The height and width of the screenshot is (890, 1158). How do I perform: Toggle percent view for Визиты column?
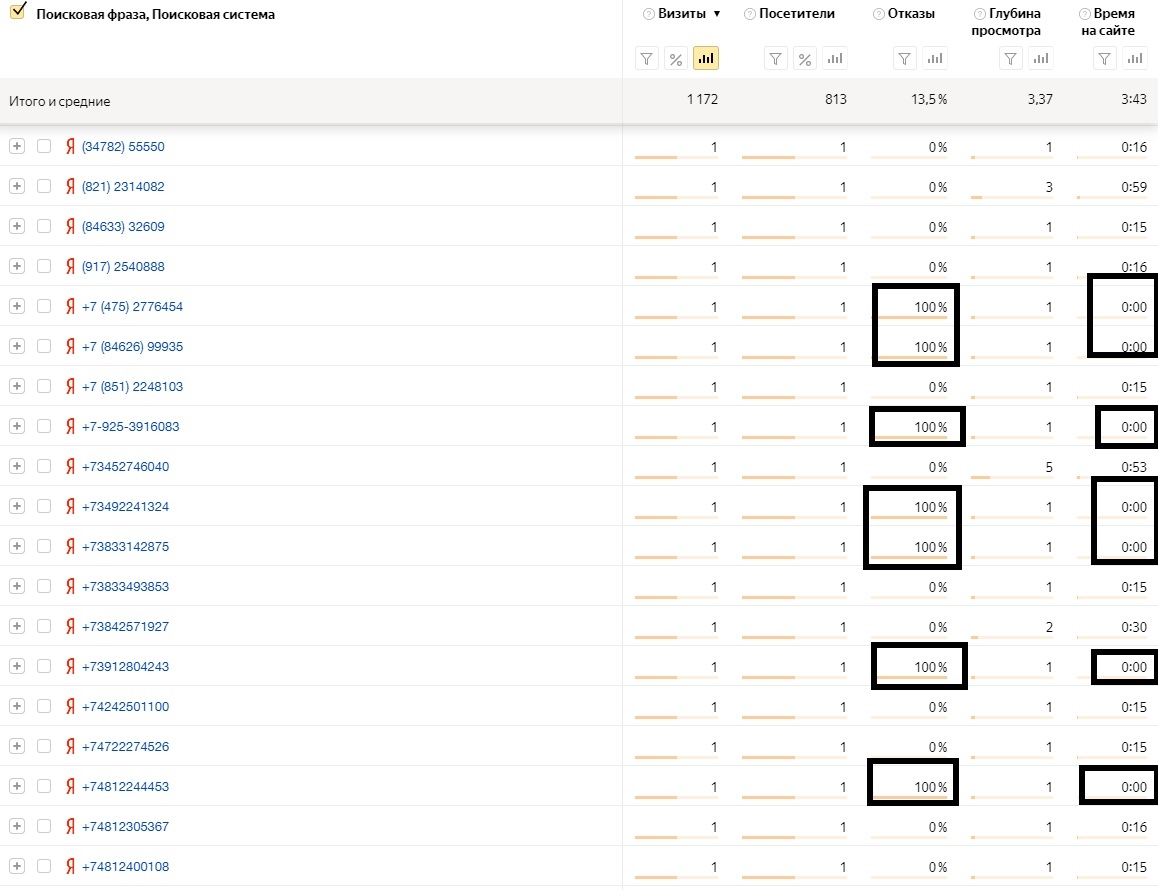pyautogui.click(x=676, y=58)
